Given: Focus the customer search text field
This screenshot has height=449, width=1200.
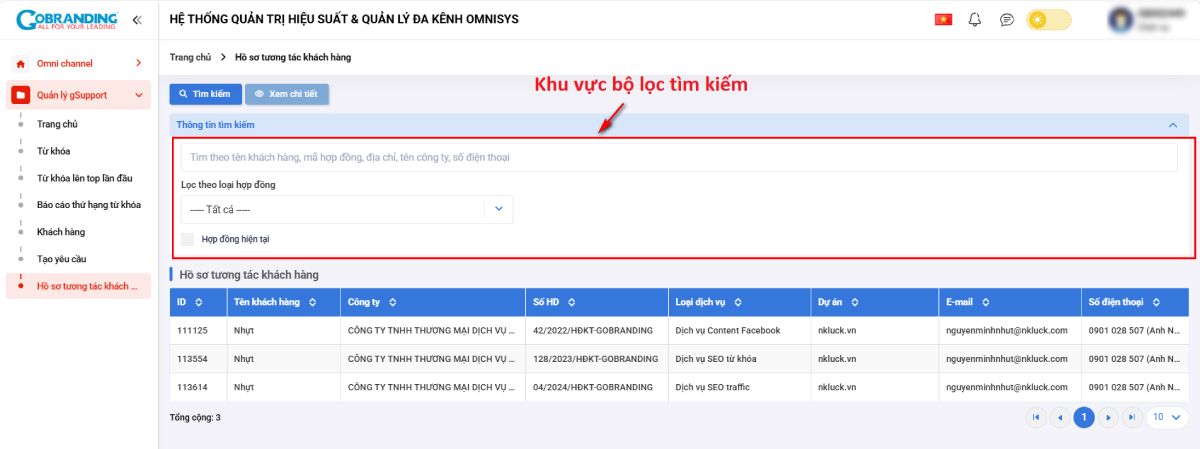Looking at the screenshot, I should (678, 157).
